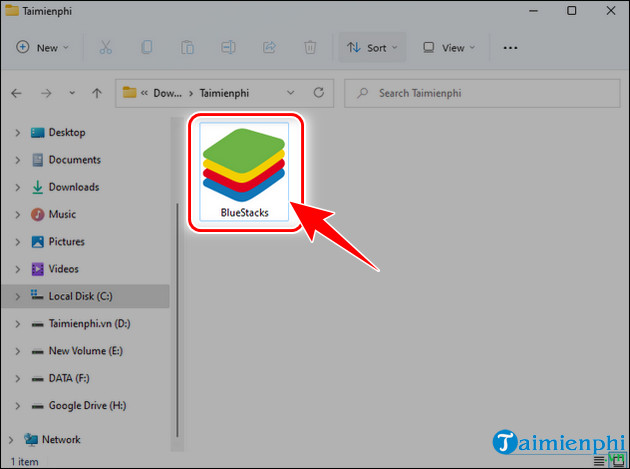Open the View dropdown menu
The height and width of the screenshot is (469, 630).
449,48
